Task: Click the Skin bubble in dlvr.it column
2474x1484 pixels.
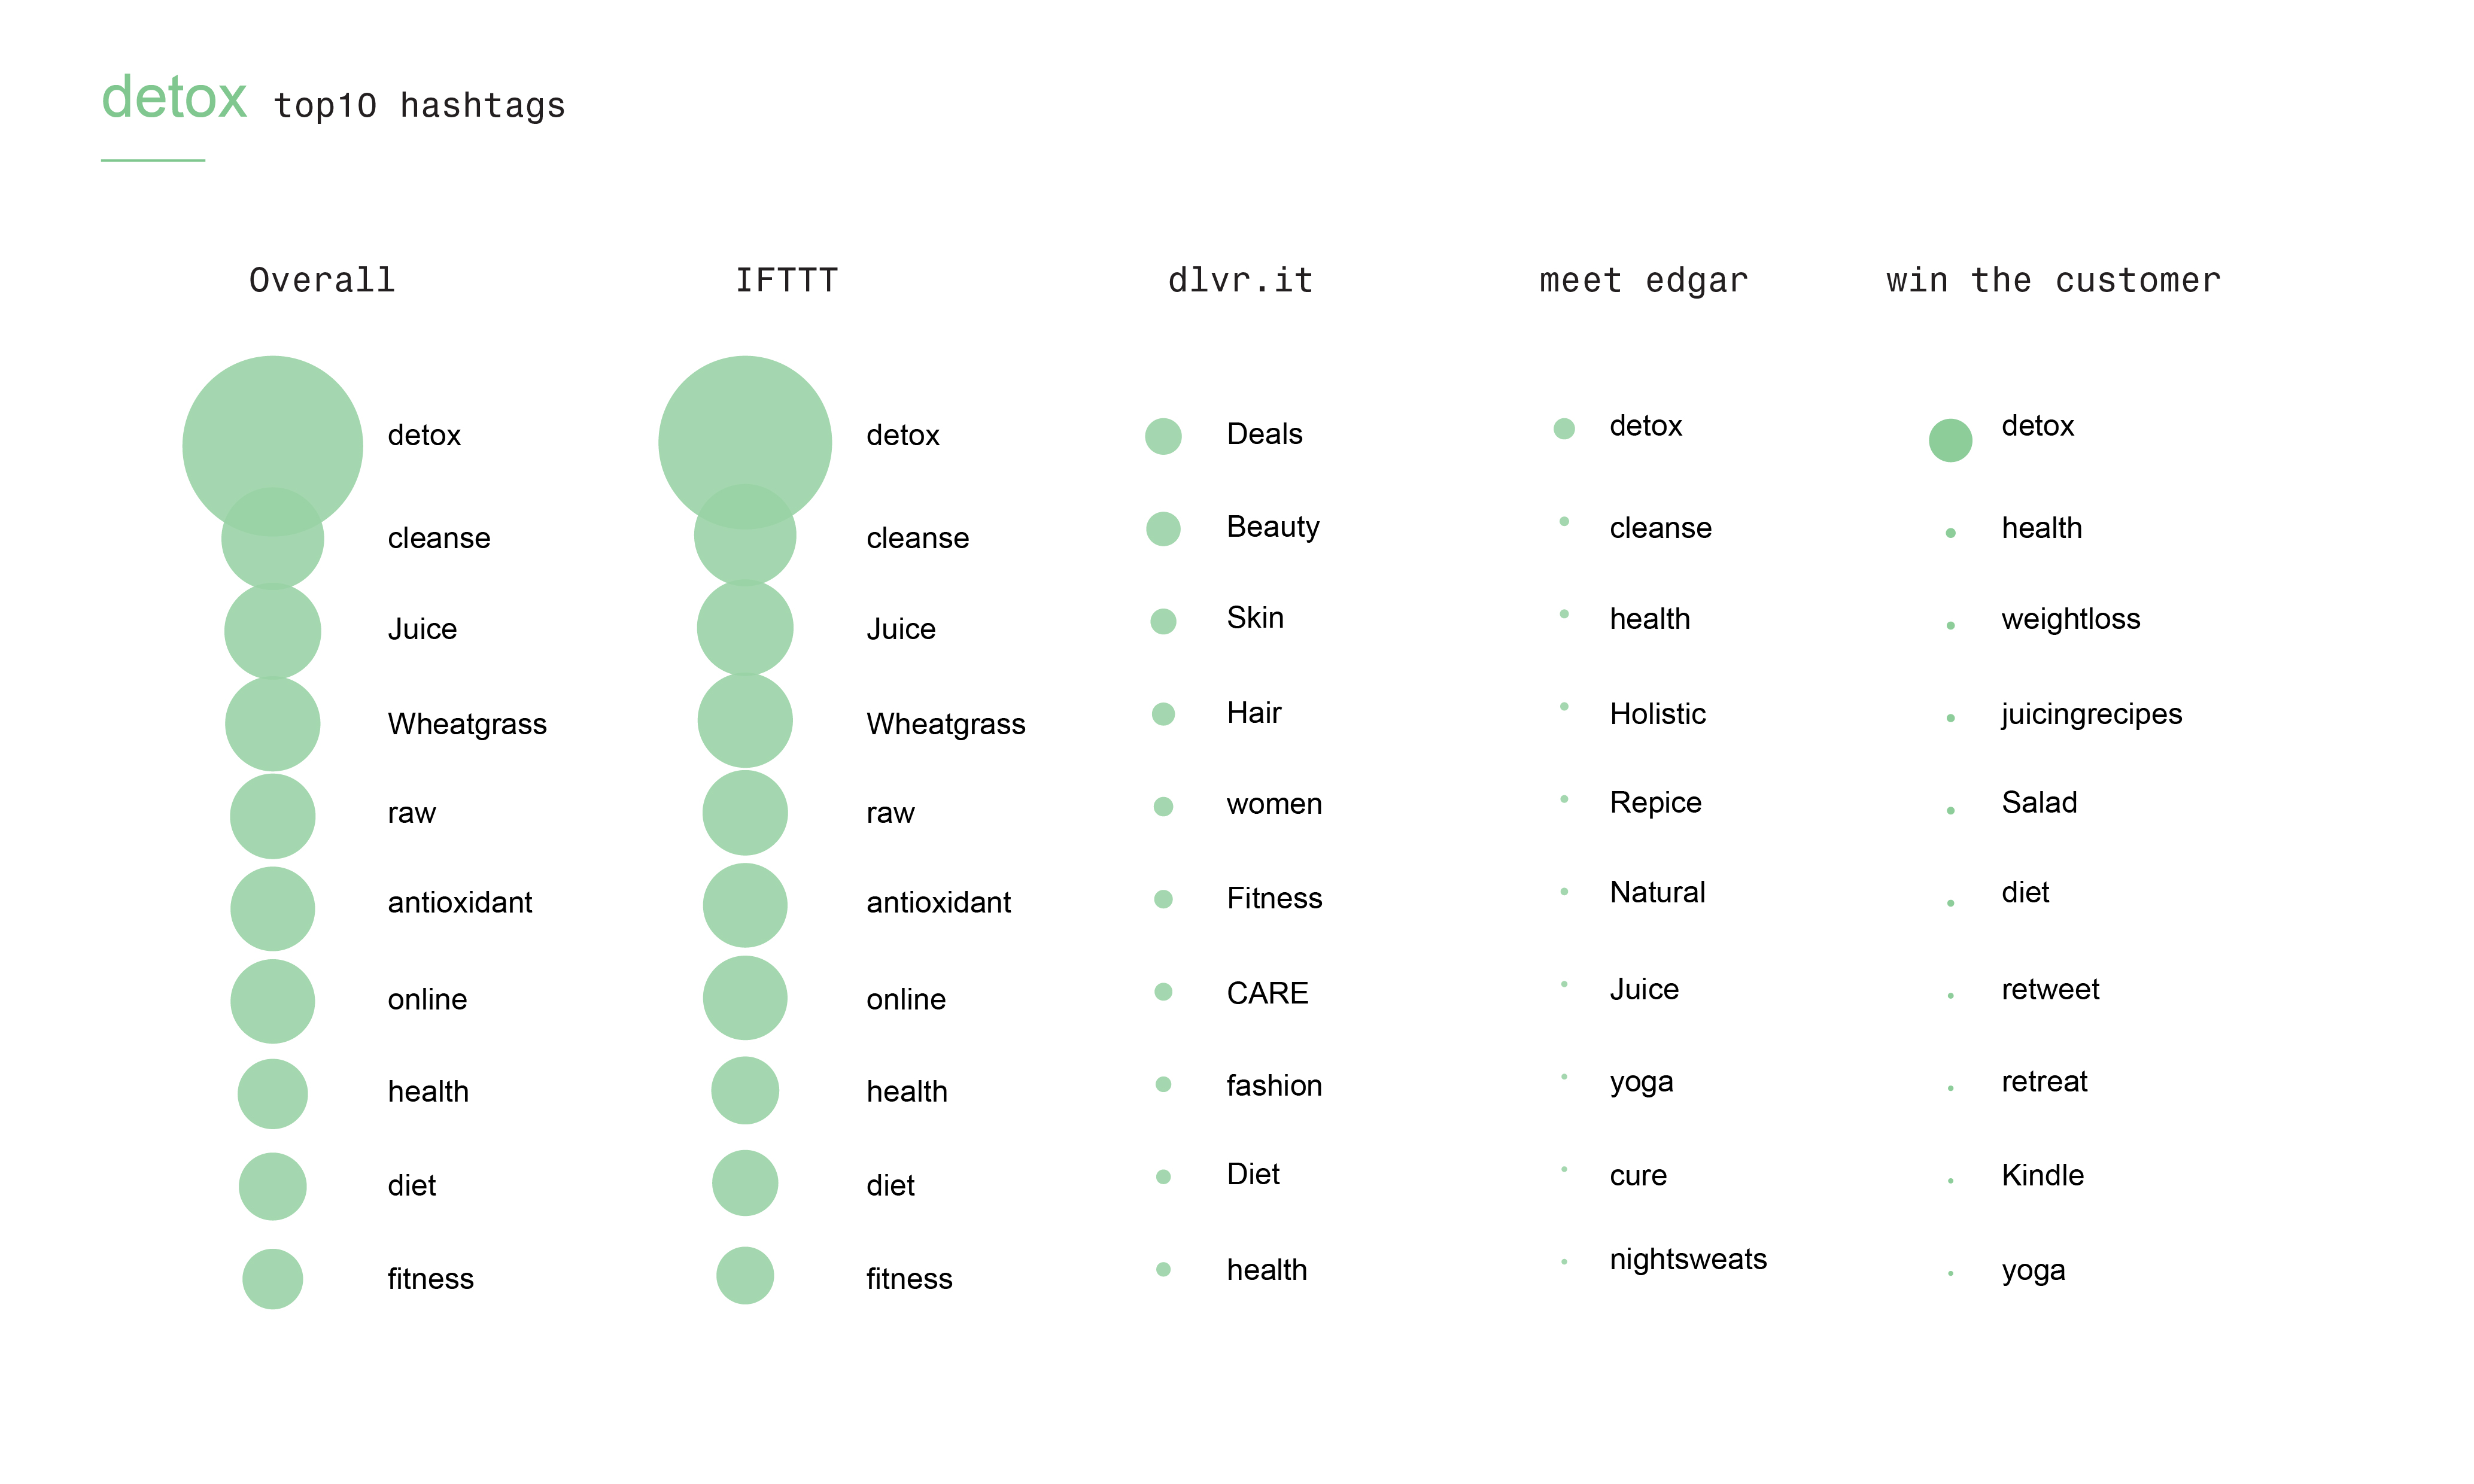Action: click(1163, 622)
